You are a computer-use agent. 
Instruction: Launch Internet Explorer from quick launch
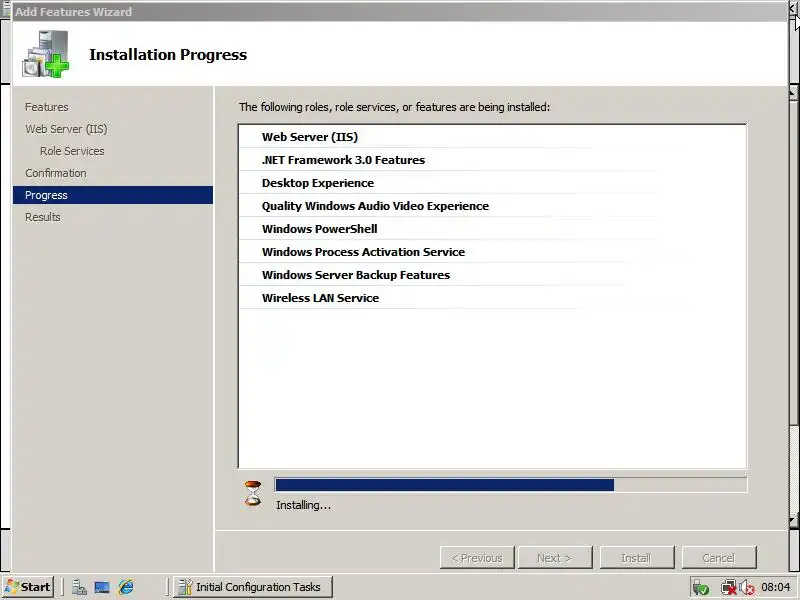coord(126,587)
